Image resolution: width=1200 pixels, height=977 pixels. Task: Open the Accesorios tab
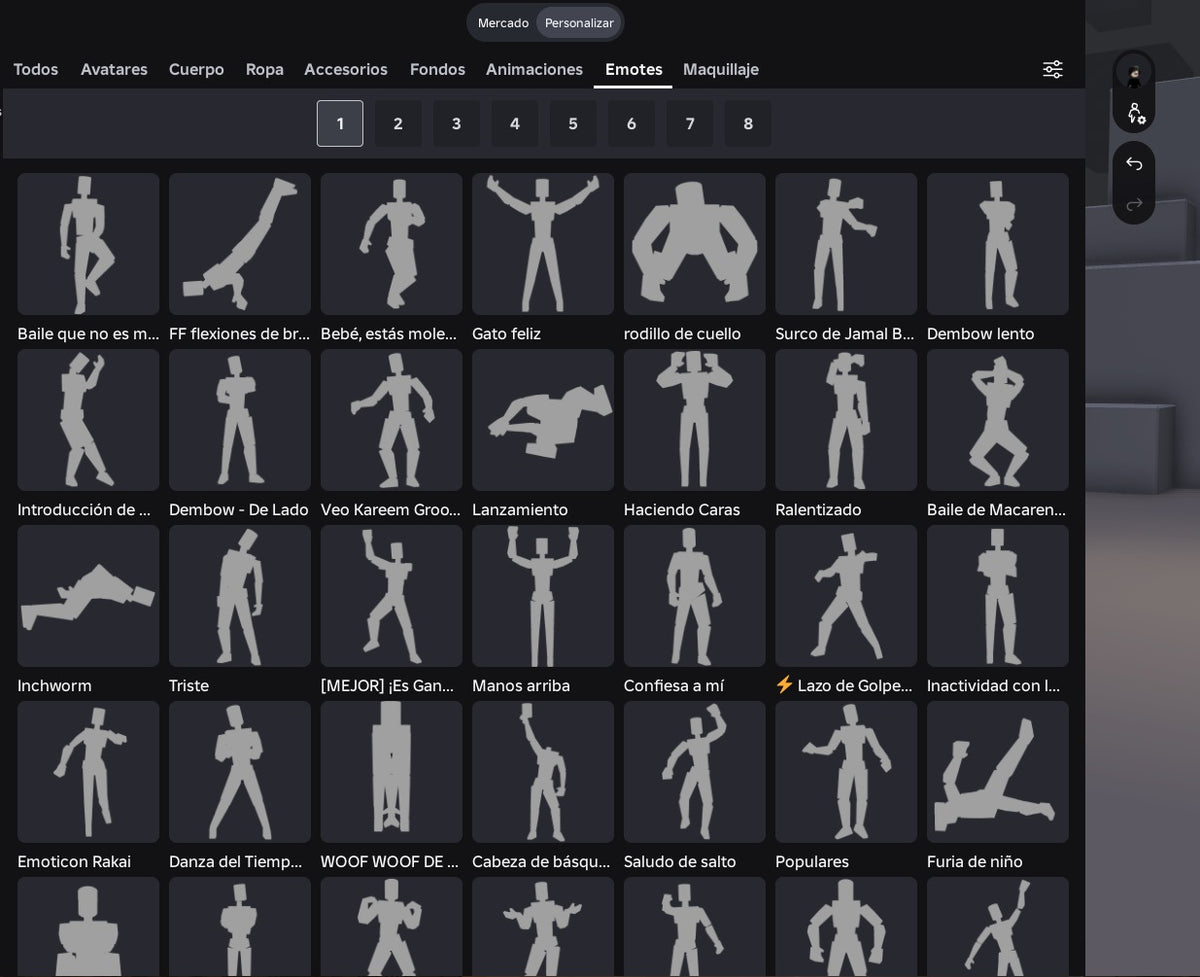coord(346,69)
